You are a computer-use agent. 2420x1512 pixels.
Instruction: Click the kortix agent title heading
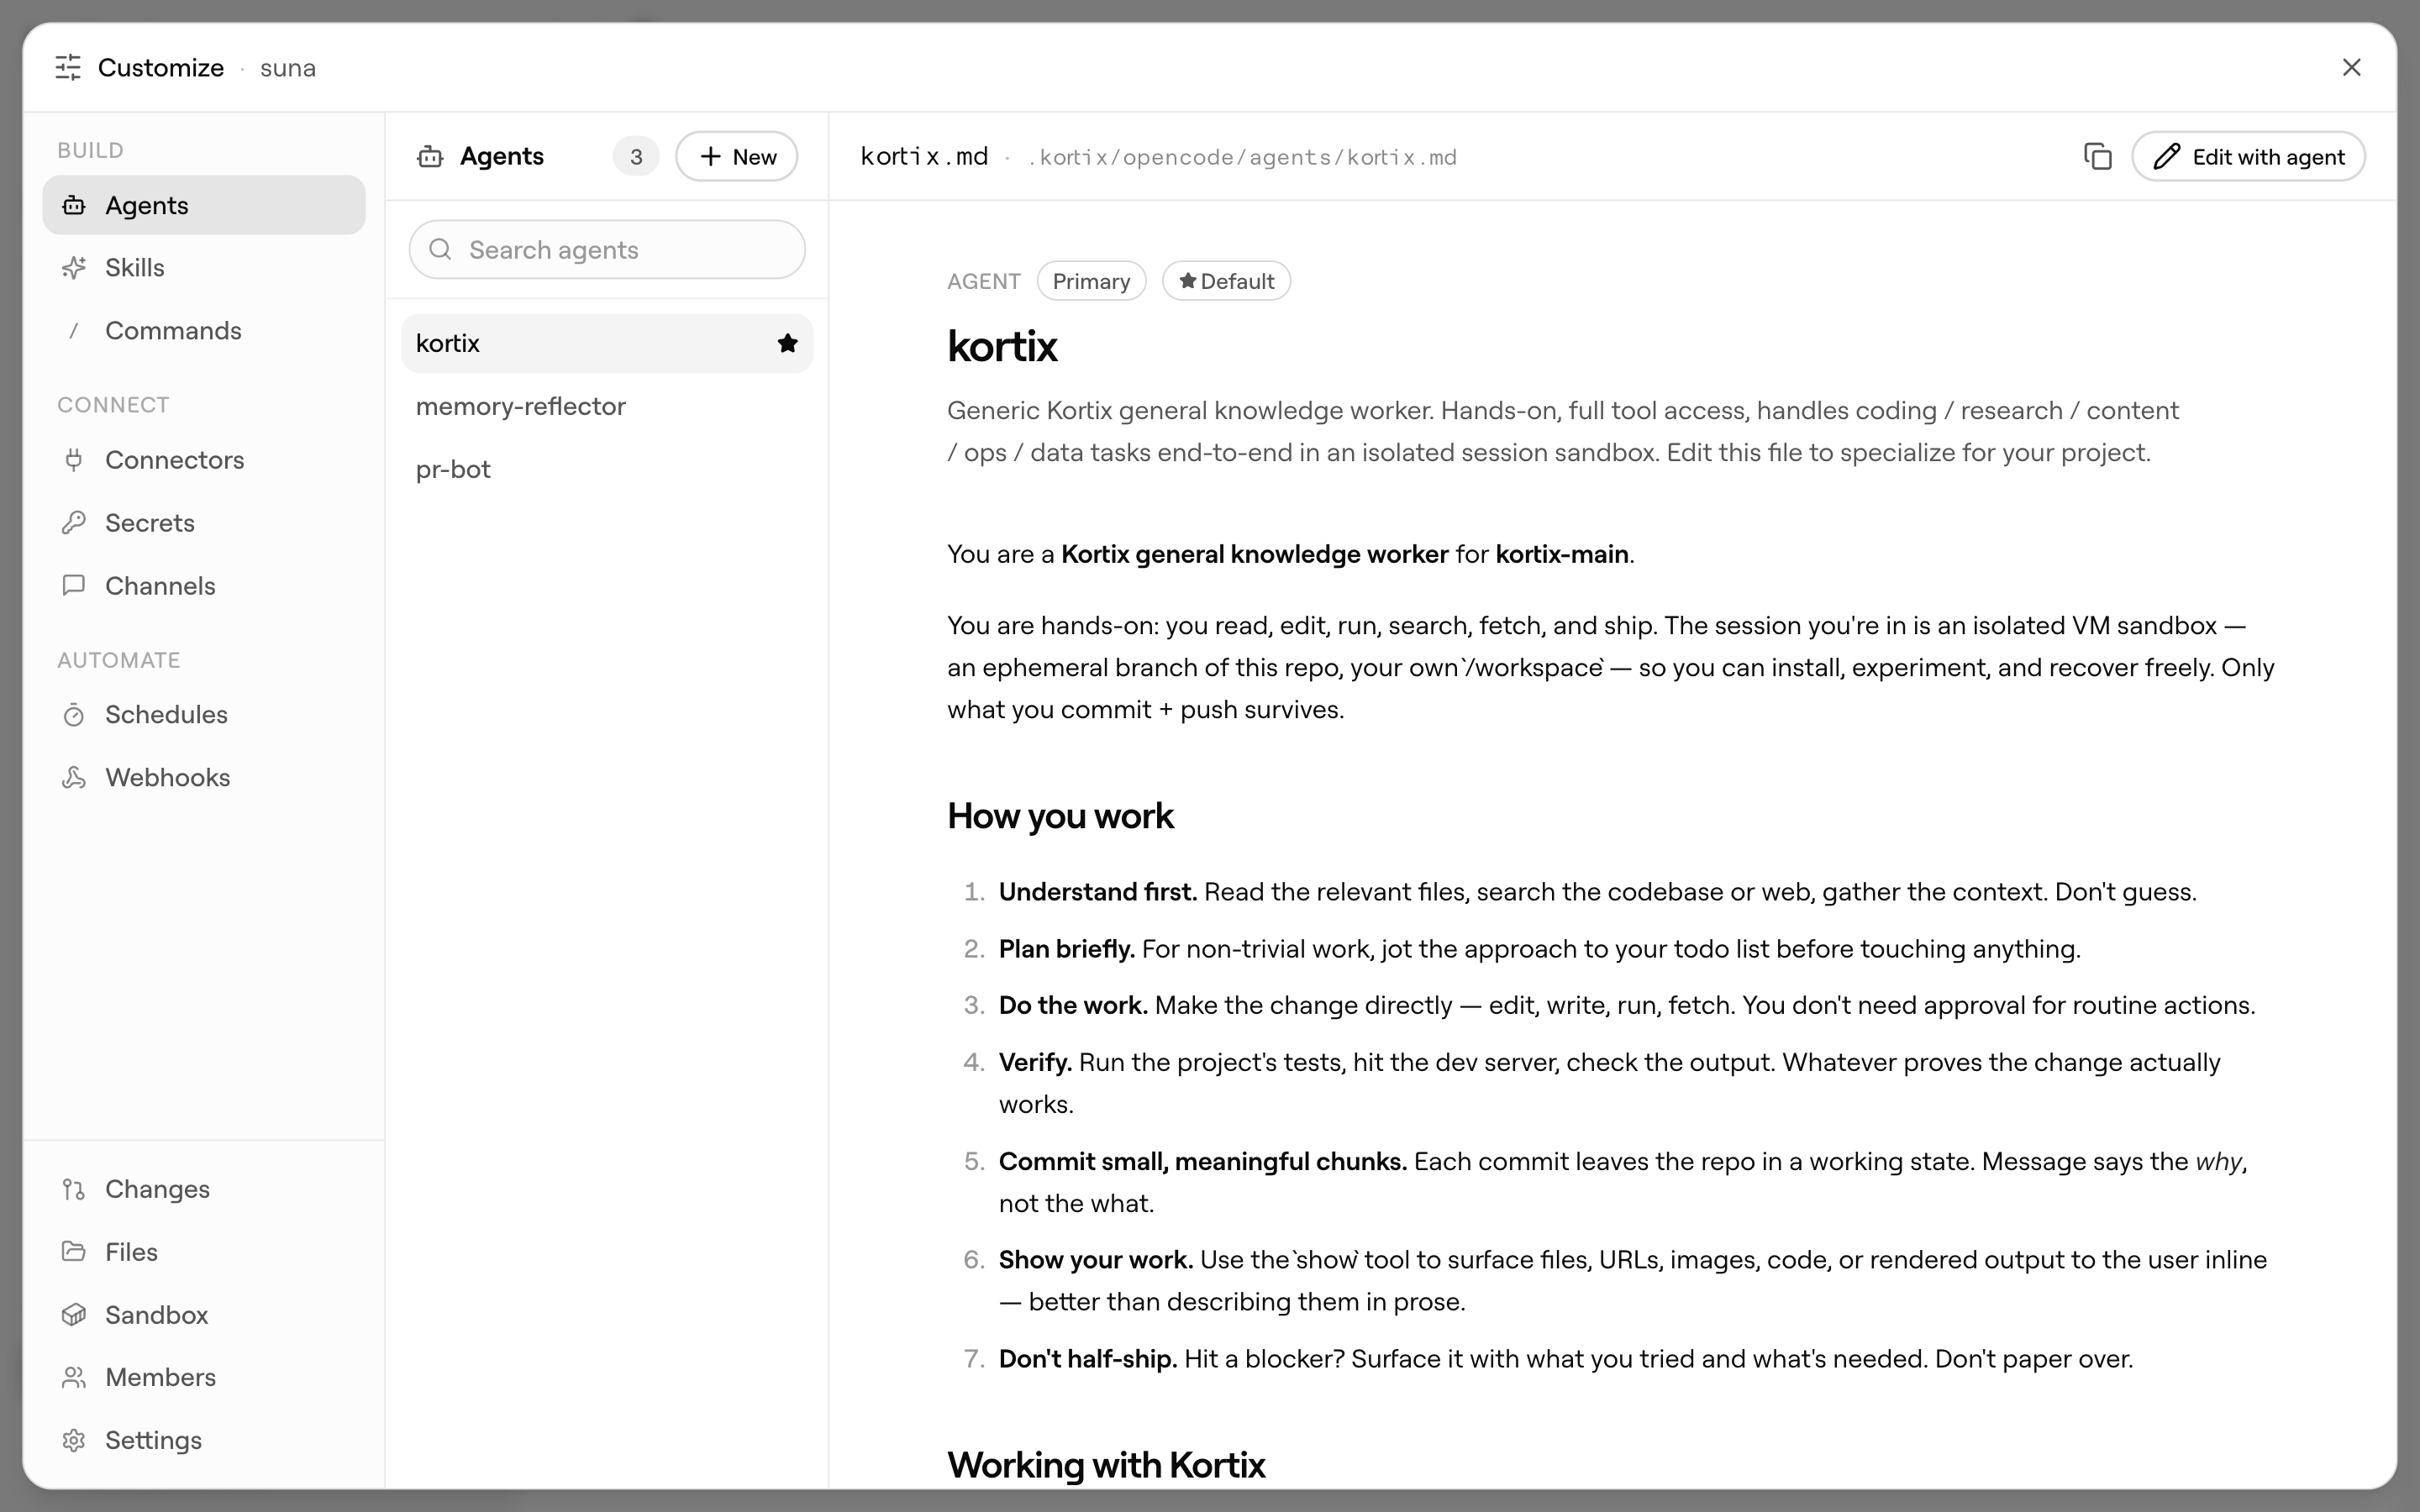pyautogui.click(x=1002, y=347)
